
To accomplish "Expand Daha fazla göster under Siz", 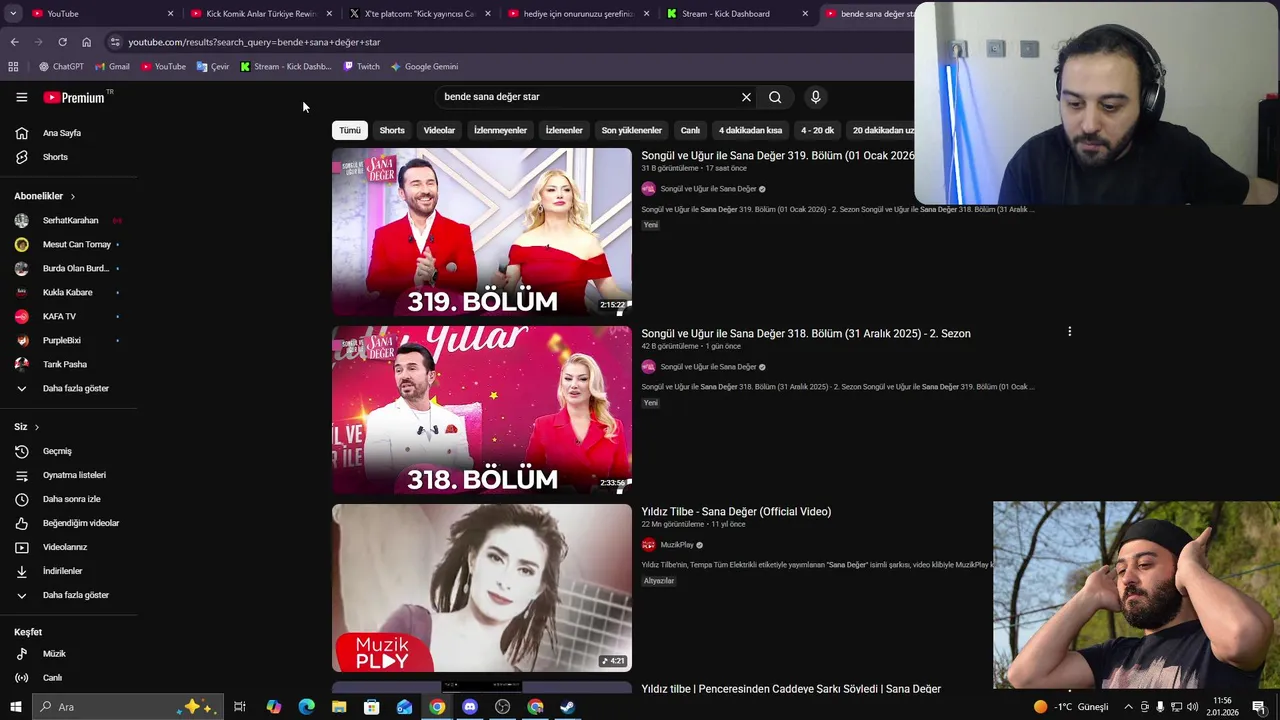I will (x=75, y=595).
